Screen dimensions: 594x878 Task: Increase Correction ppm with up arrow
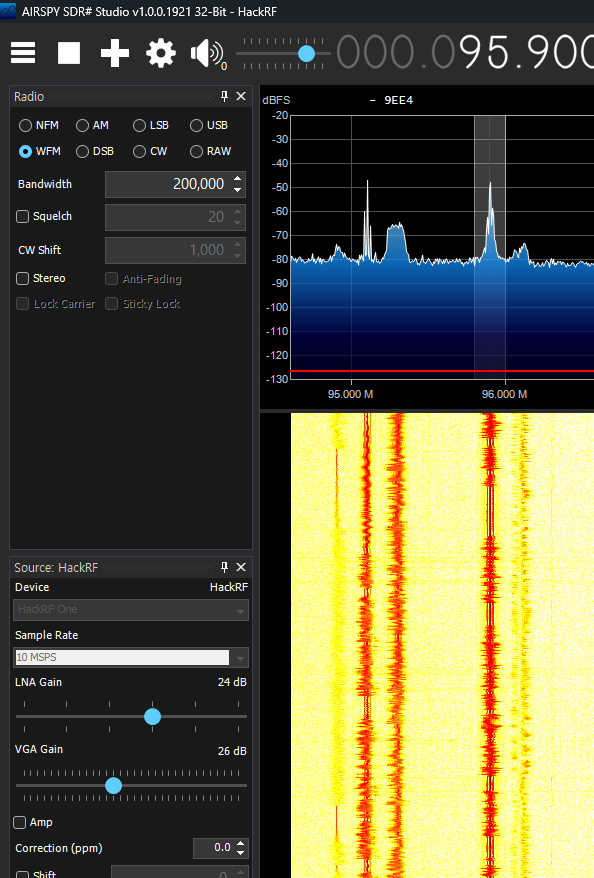pyautogui.click(x=241, y=843)
